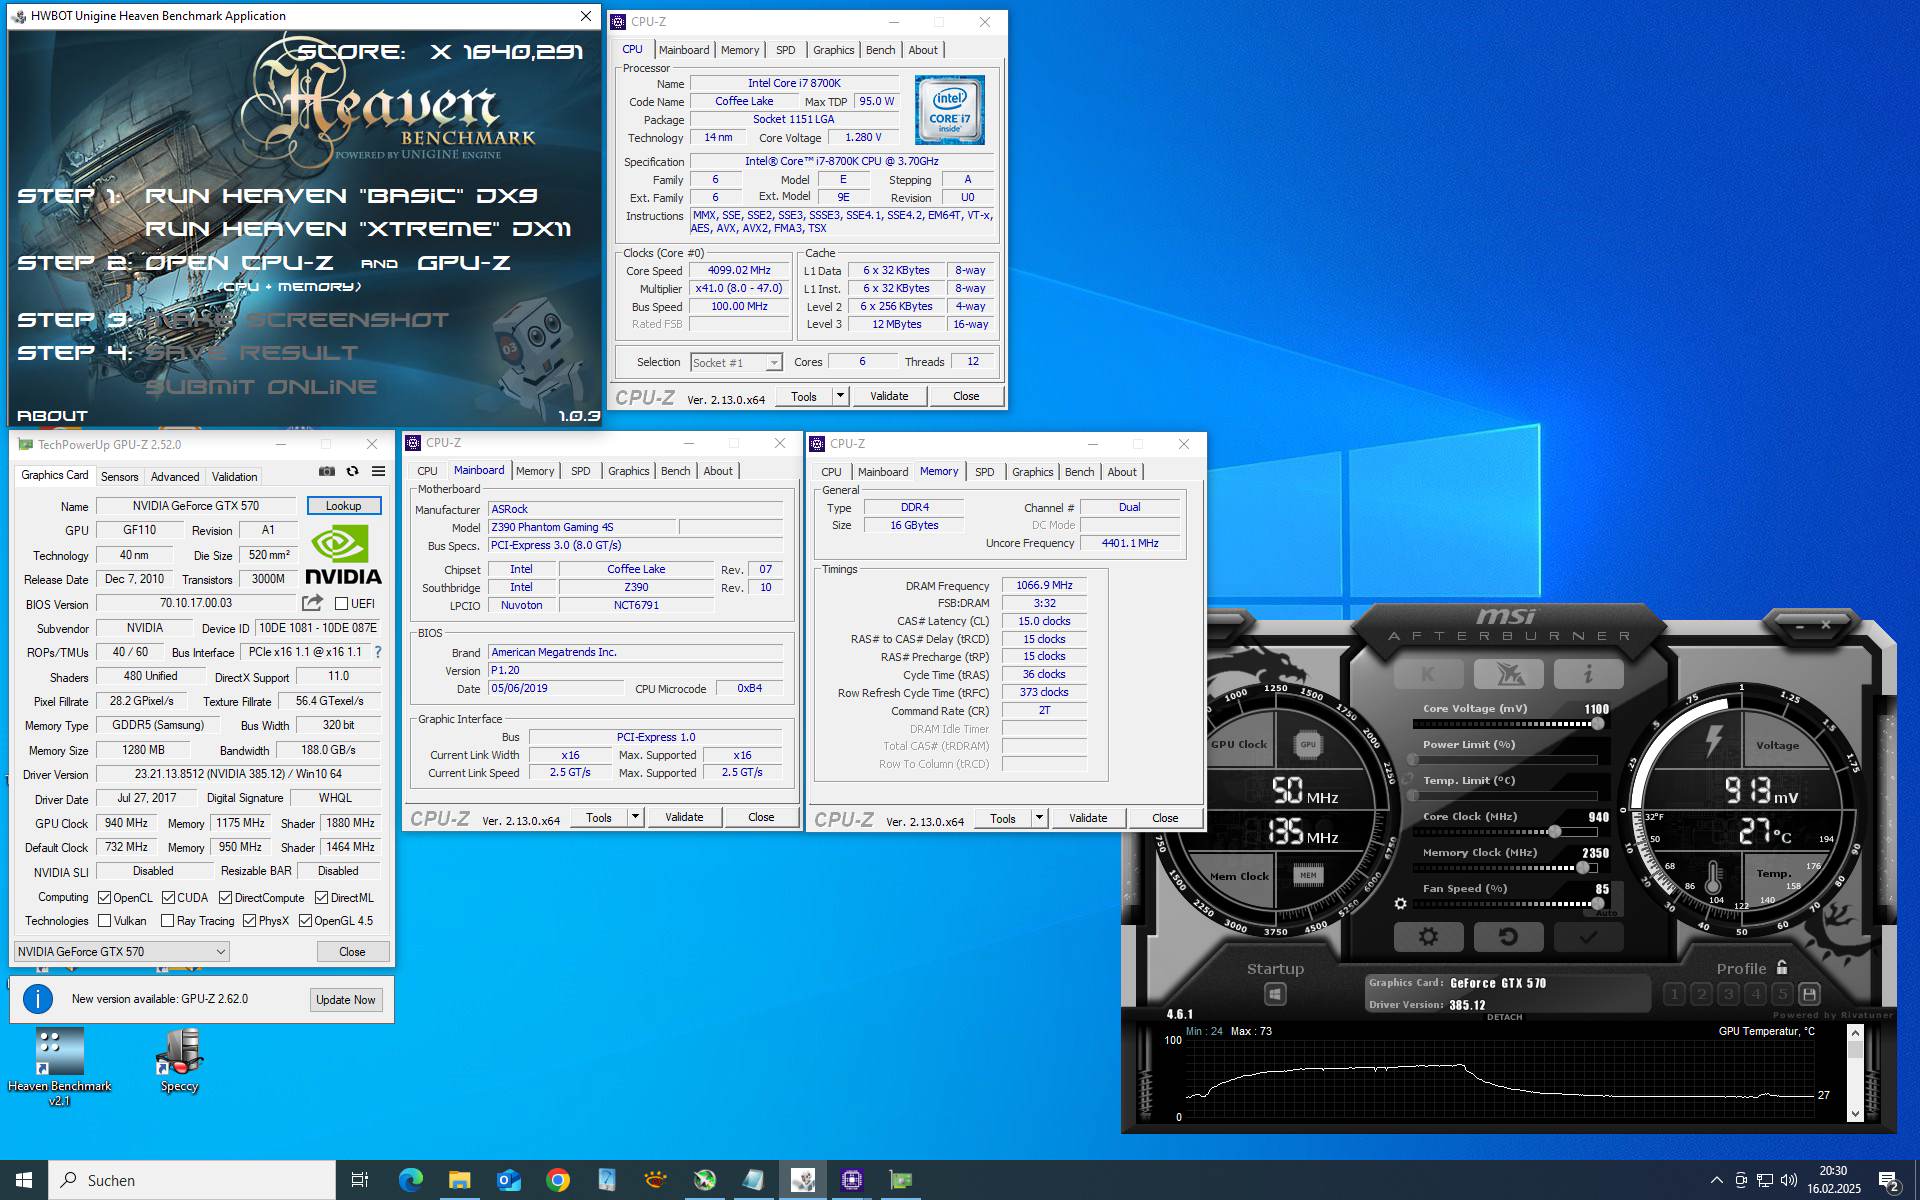Screen dimensions: 1920x1200
Task: Click Validate in the top CPU-Z window
Action: (889, 396)
